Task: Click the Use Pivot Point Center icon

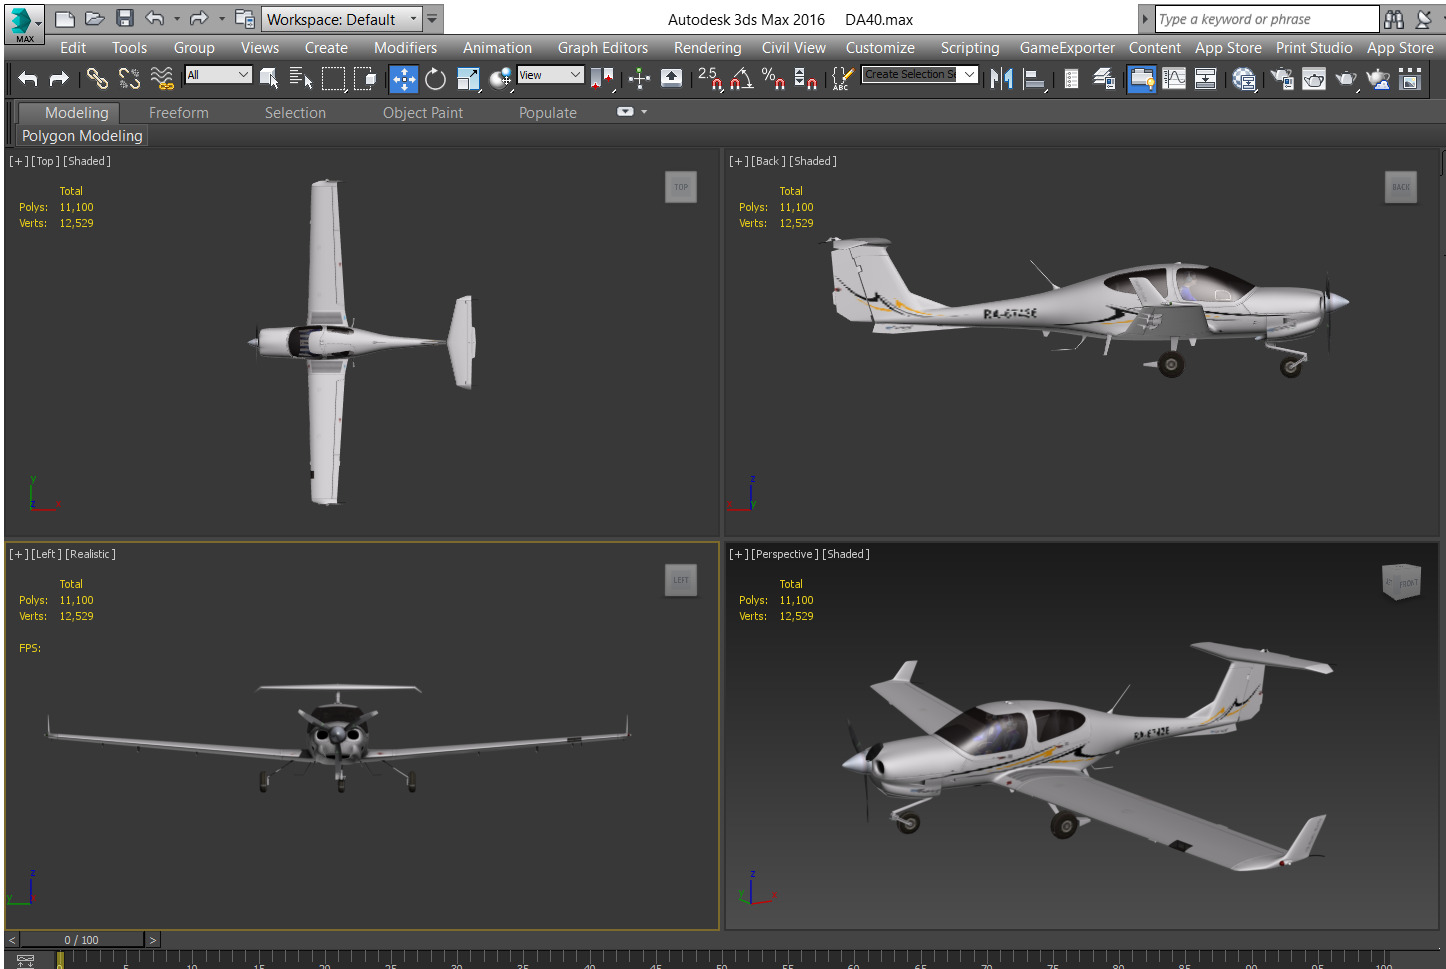Action: click(x=602, y=79)
